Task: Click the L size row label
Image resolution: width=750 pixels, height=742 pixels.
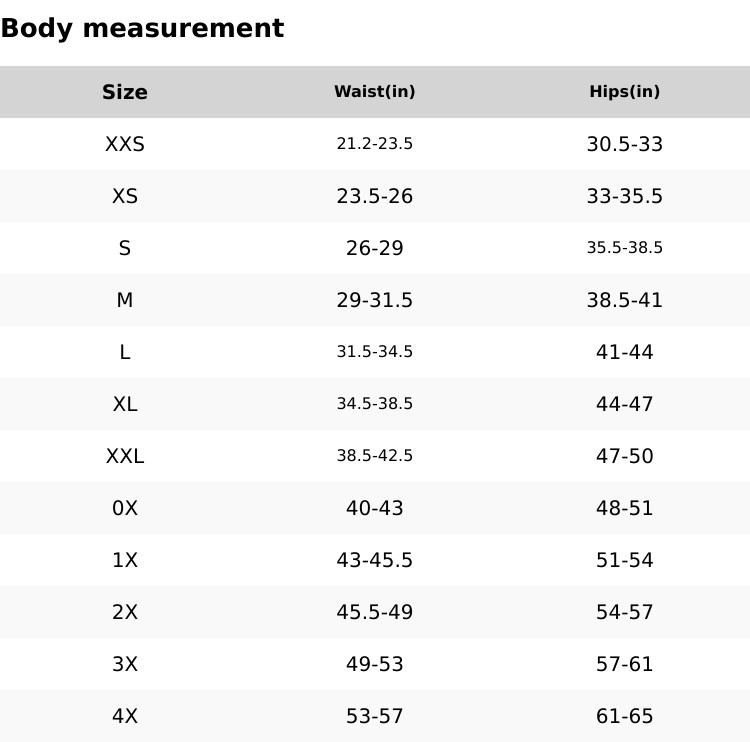Action: (125, 352)
